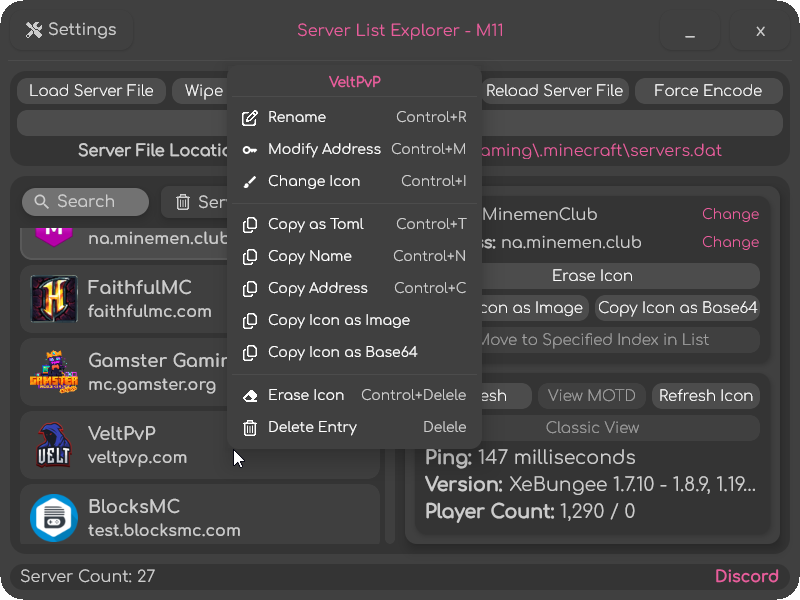Viewport: 800px width, 600px height.
Task: Choose Delete Entry in the context menu
Action: pyautogui.click(x=354, y=428)
